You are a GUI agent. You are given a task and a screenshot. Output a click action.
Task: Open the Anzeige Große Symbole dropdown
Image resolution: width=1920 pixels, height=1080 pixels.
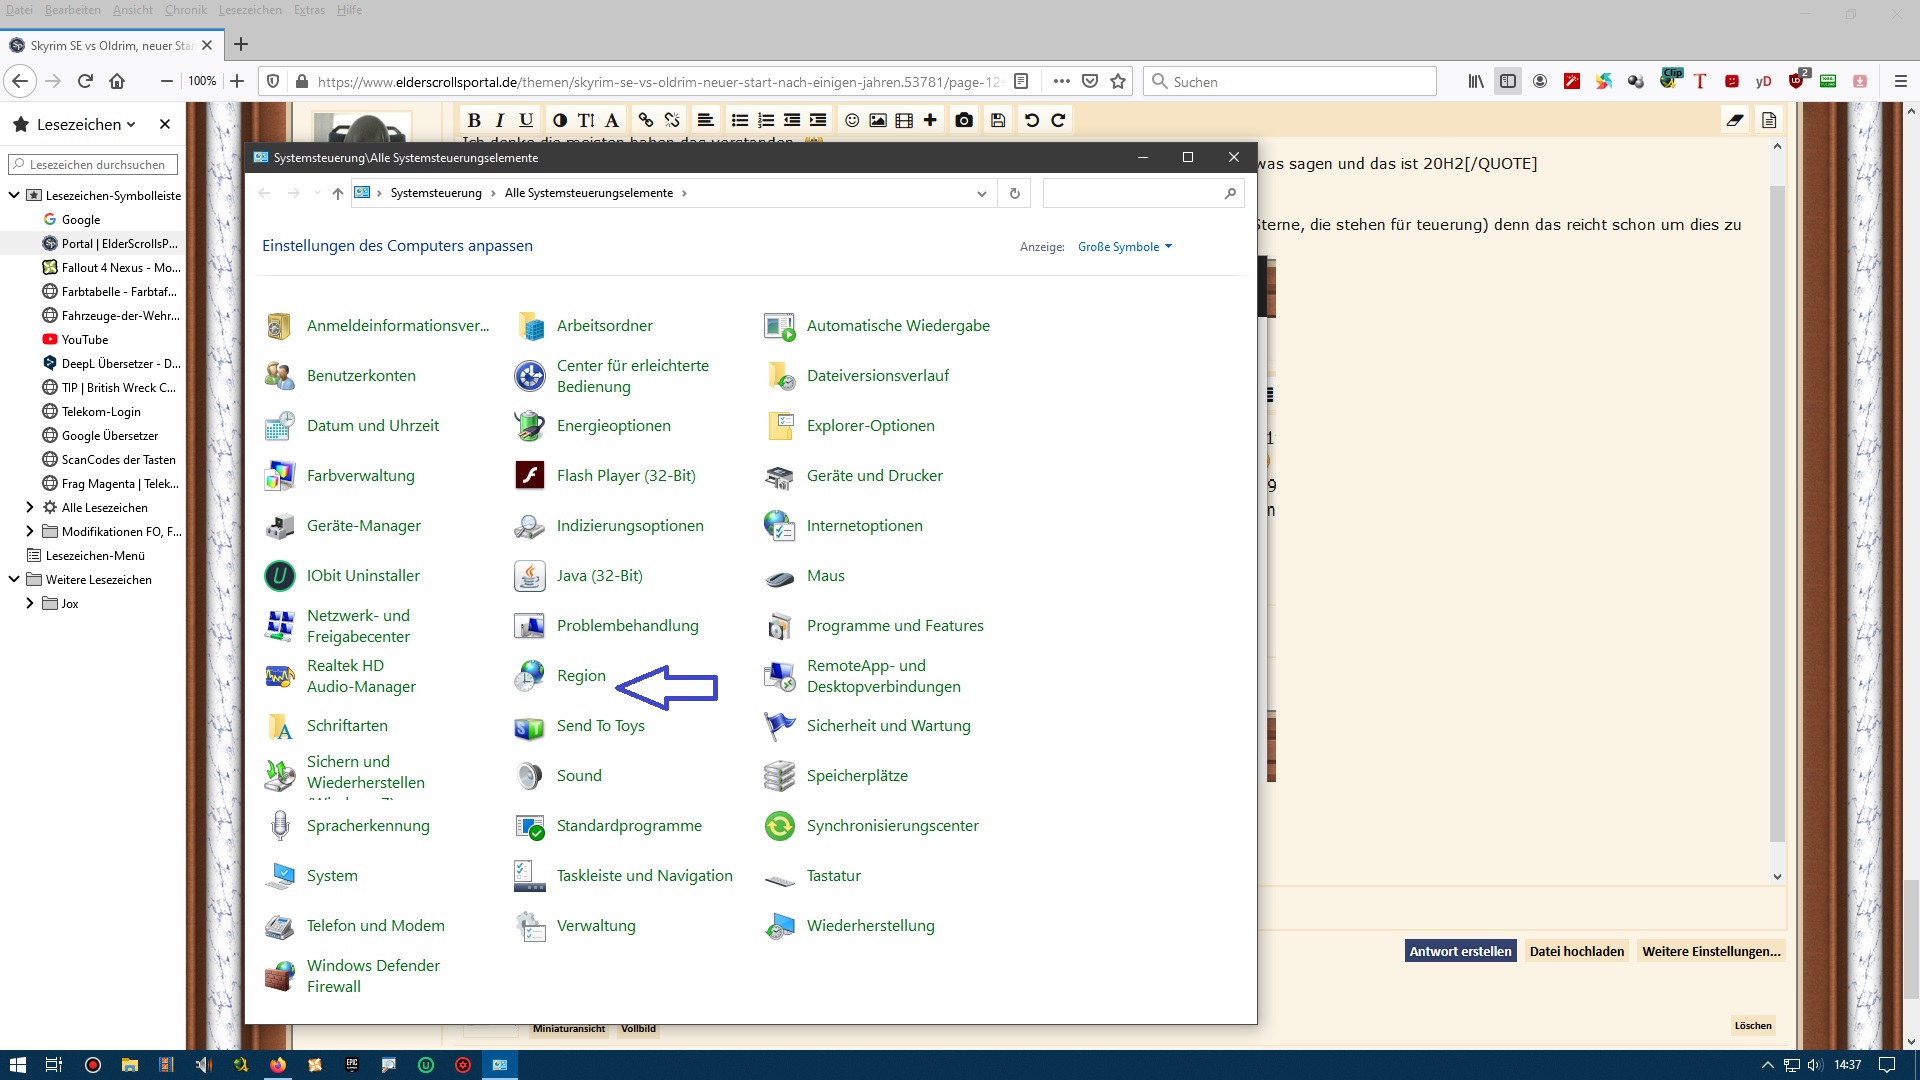click(x=1124, y=247)
